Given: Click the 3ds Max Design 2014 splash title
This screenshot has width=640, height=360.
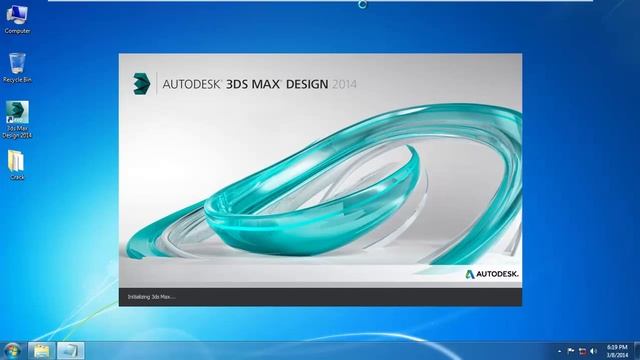Looking at the screenshot, I should 259,84.
